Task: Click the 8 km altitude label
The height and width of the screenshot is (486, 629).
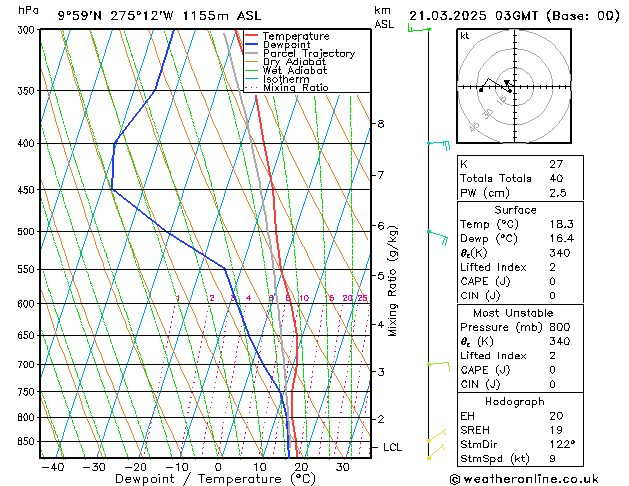Action: click(x=381, y=124)
